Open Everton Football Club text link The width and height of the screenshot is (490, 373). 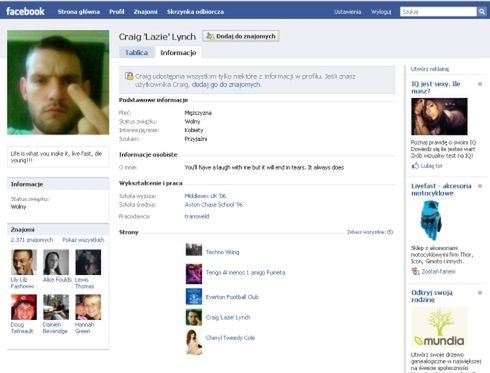(x=232, y=297)
